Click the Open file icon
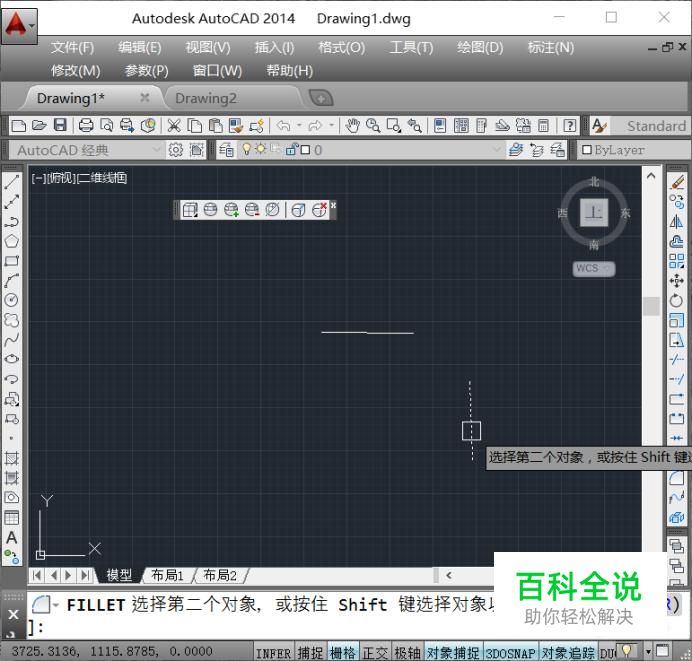This screenshot has width=692, height=661. 39,126
